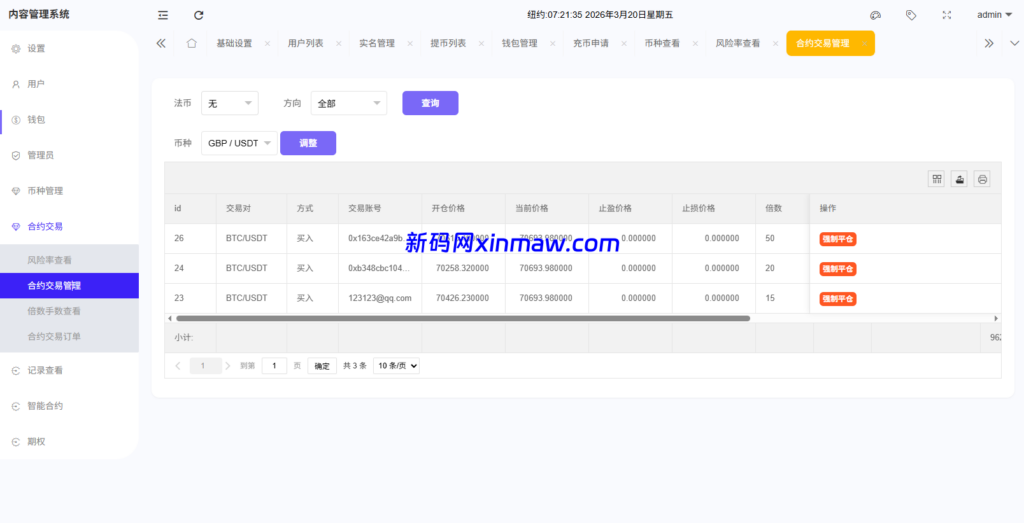Click the 确定 pagination button
The width and height of the screenshot is (1024, 523).
pyautogui.click(x=322, y=366)
